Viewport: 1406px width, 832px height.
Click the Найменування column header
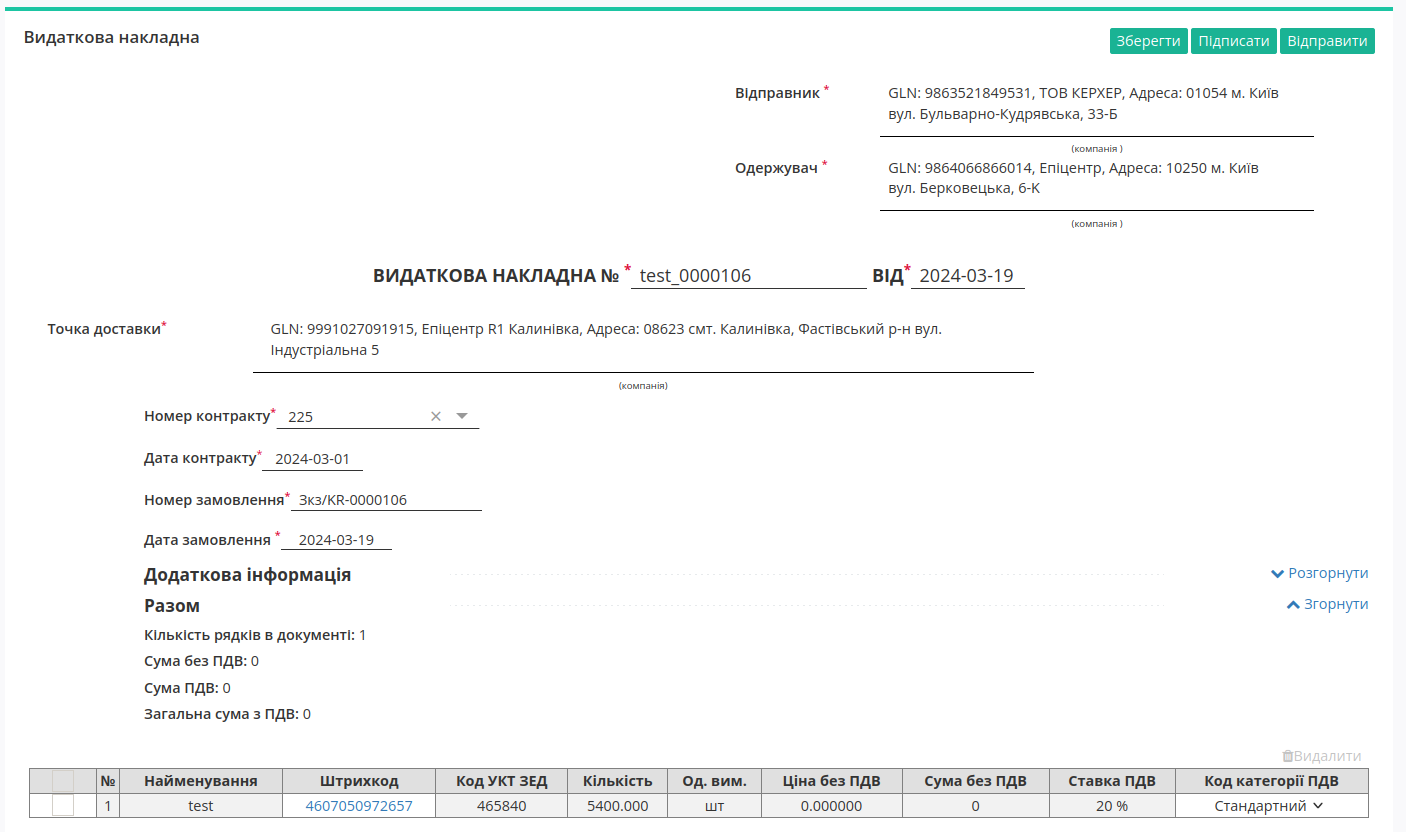[201, 781]
